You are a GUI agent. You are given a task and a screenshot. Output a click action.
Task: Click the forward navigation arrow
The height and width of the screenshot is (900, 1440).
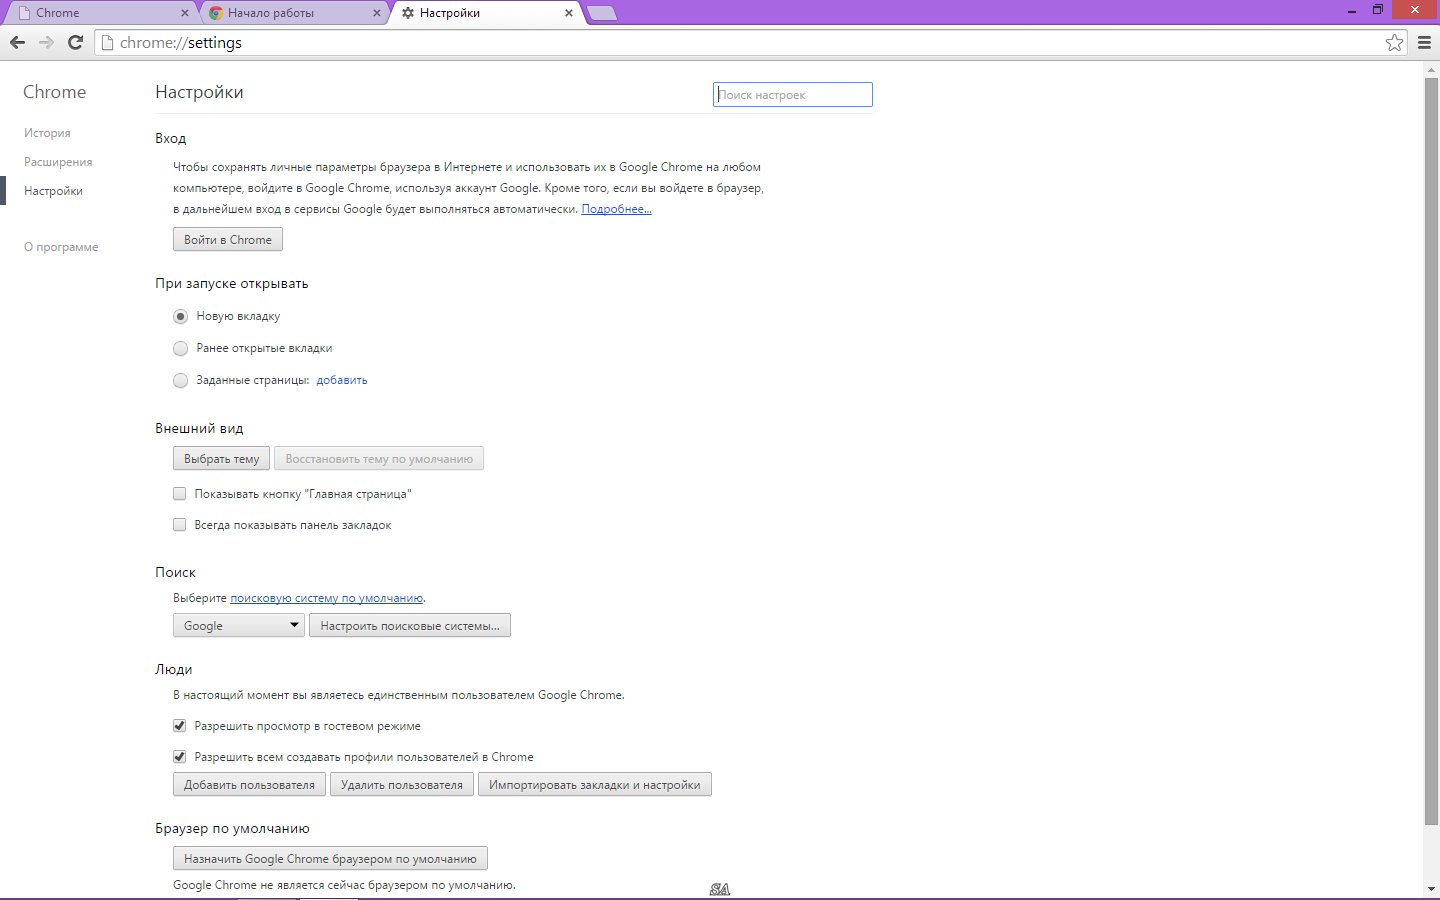[46, 42]
